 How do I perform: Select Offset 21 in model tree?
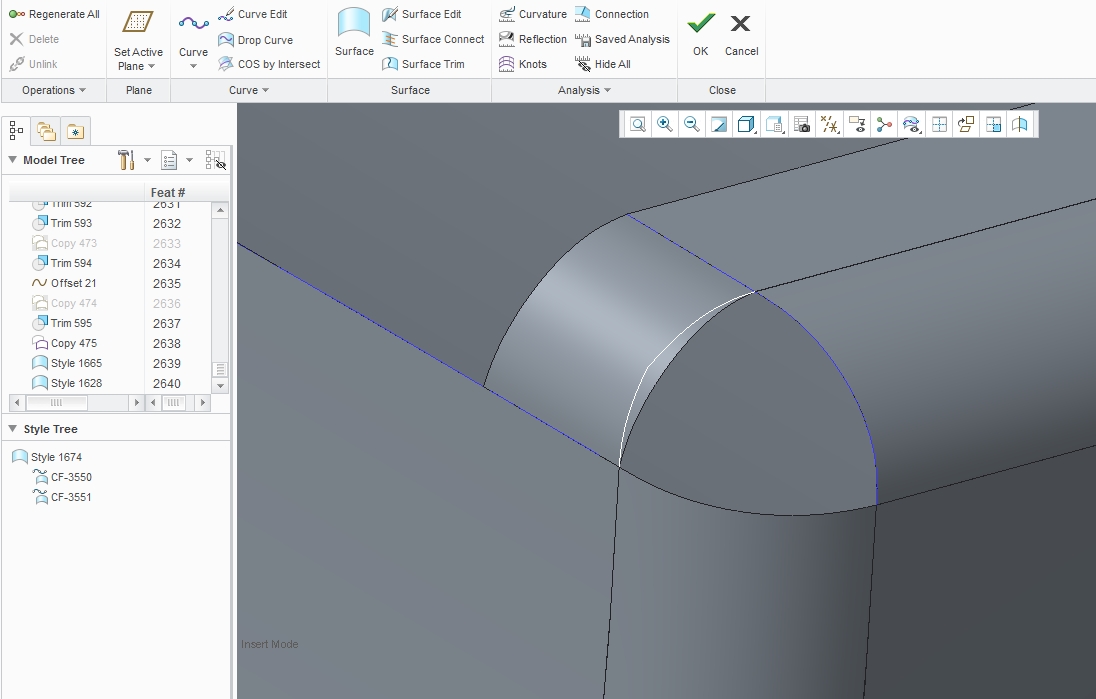pyautogui.click(x=64, y=283)
